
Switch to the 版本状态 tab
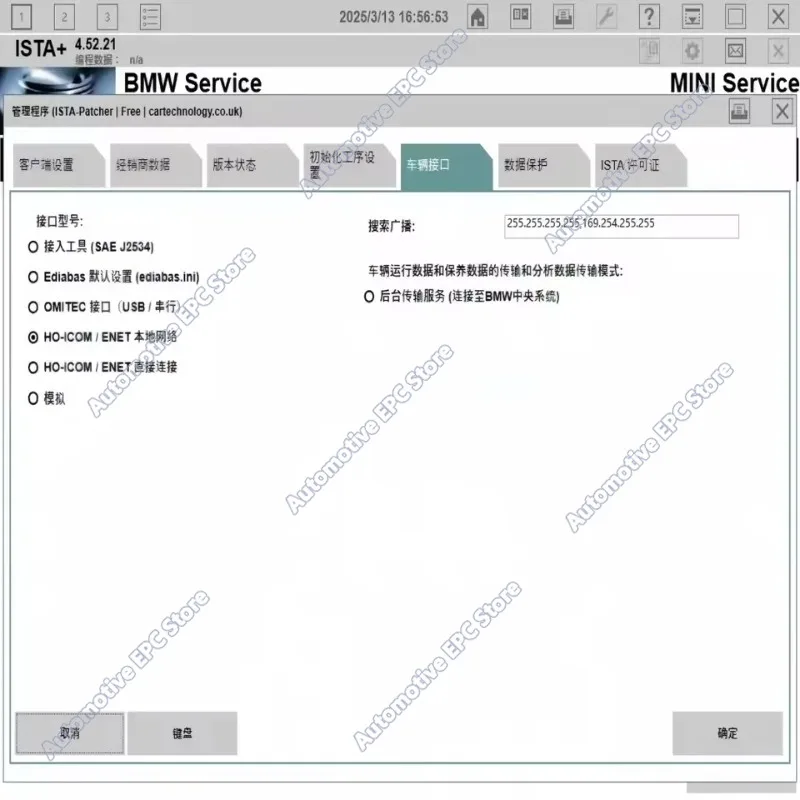(x=252, y=166)
